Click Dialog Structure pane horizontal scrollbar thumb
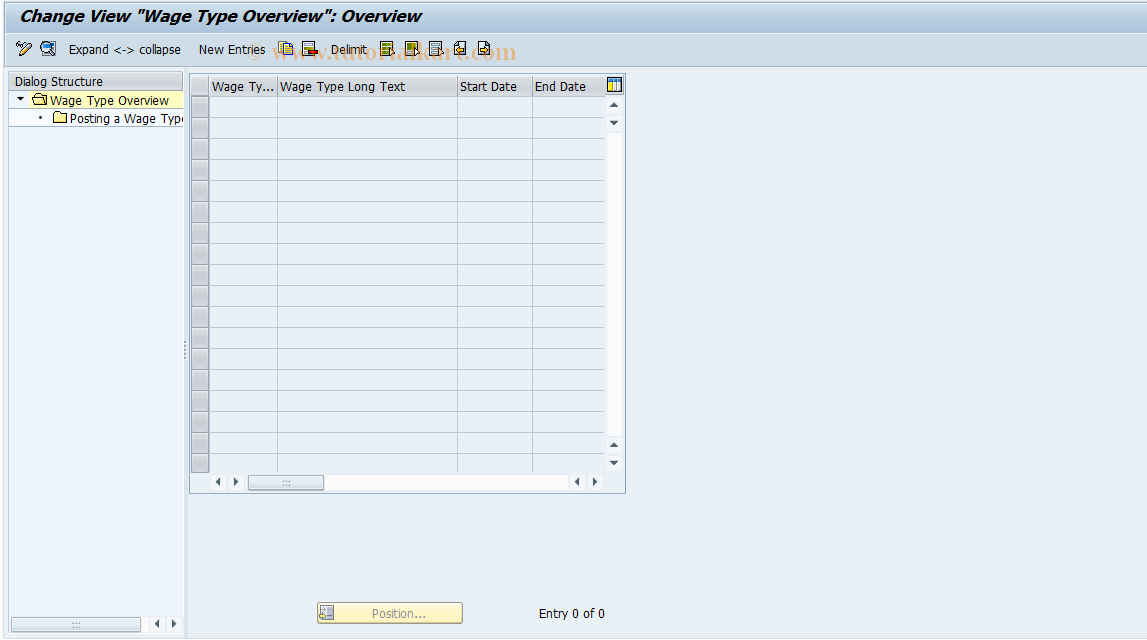 click(76, 624)
